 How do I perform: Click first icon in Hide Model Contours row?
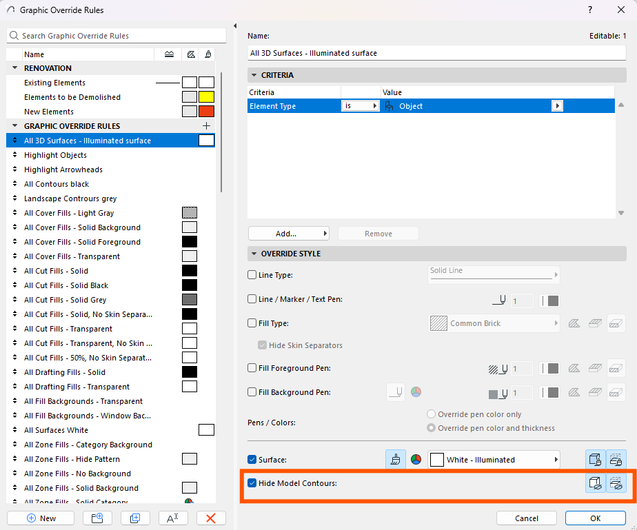click(595, 483)
